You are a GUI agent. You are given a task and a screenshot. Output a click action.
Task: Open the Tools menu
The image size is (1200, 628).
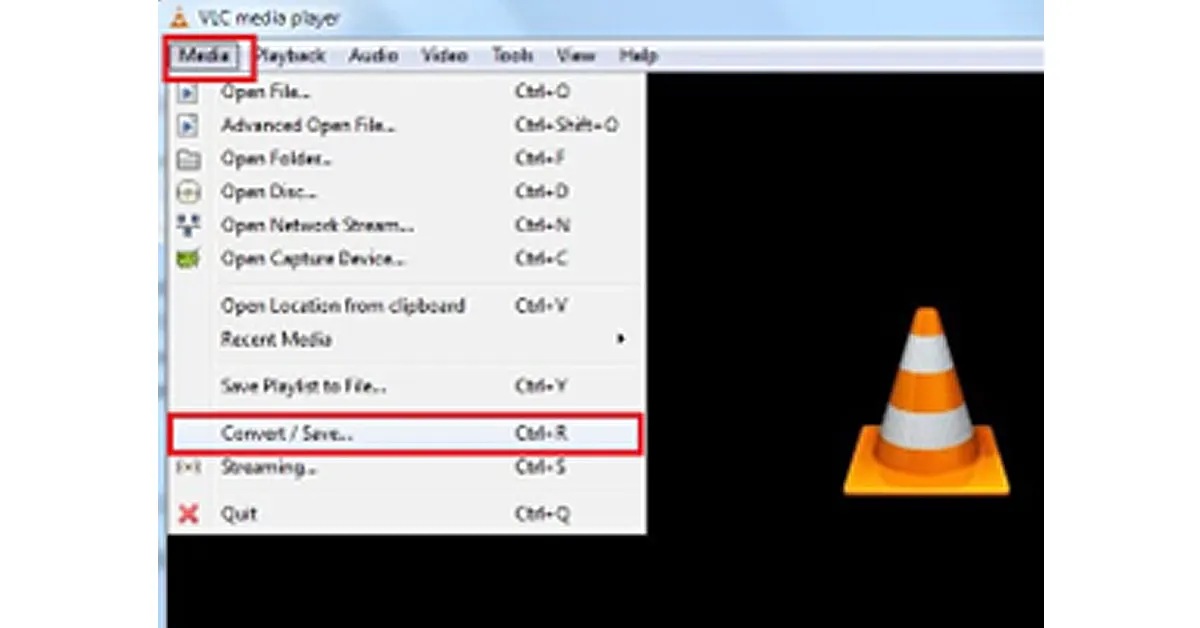coord(512,56)
